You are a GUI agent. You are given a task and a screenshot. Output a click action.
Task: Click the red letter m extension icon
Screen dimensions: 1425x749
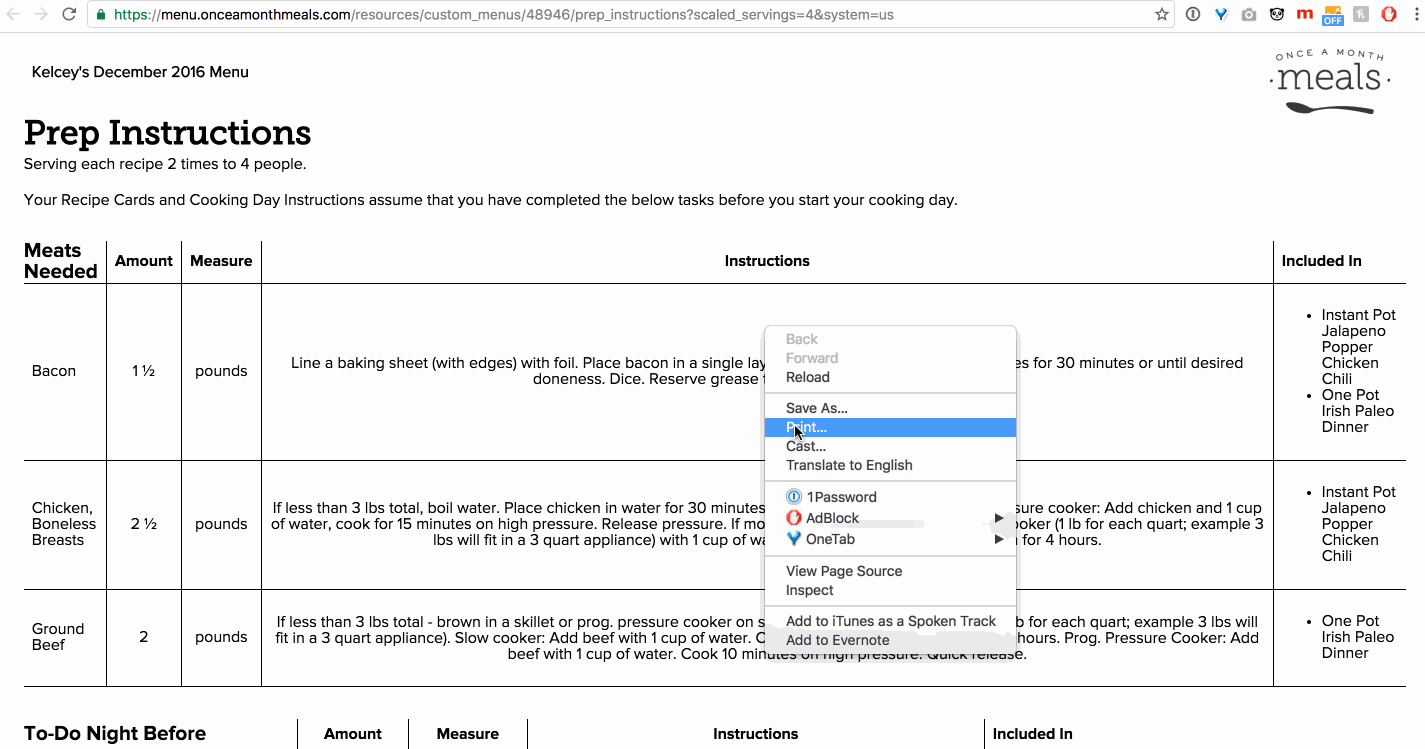point(1304,14)
